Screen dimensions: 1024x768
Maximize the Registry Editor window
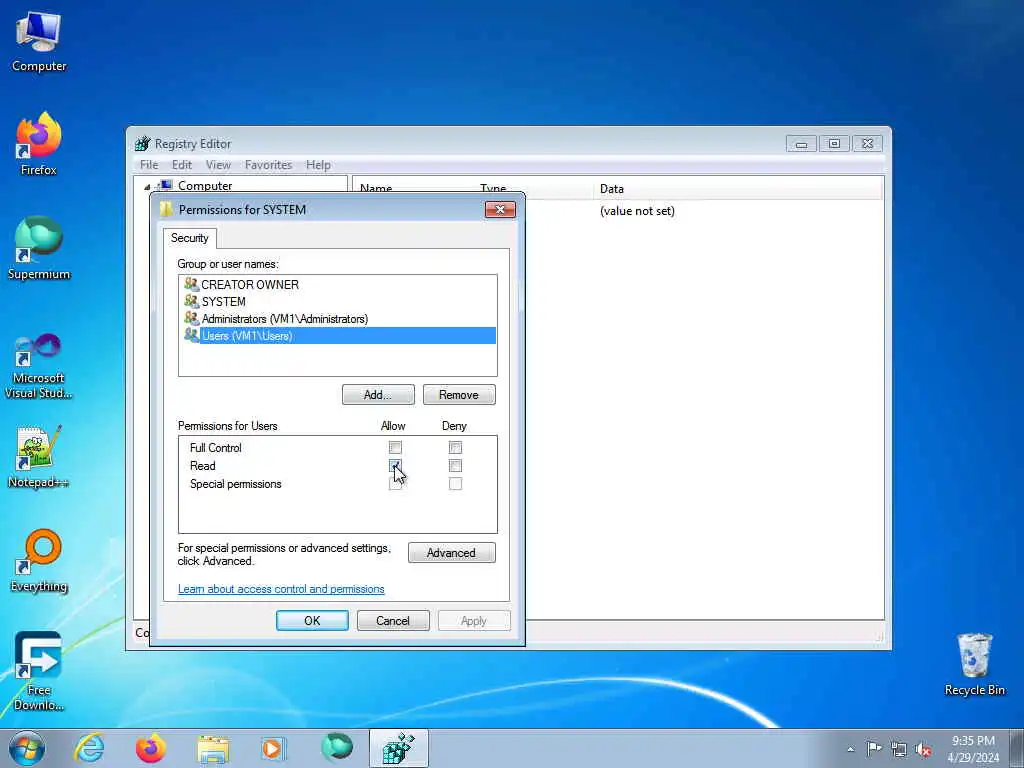(834, 144)
